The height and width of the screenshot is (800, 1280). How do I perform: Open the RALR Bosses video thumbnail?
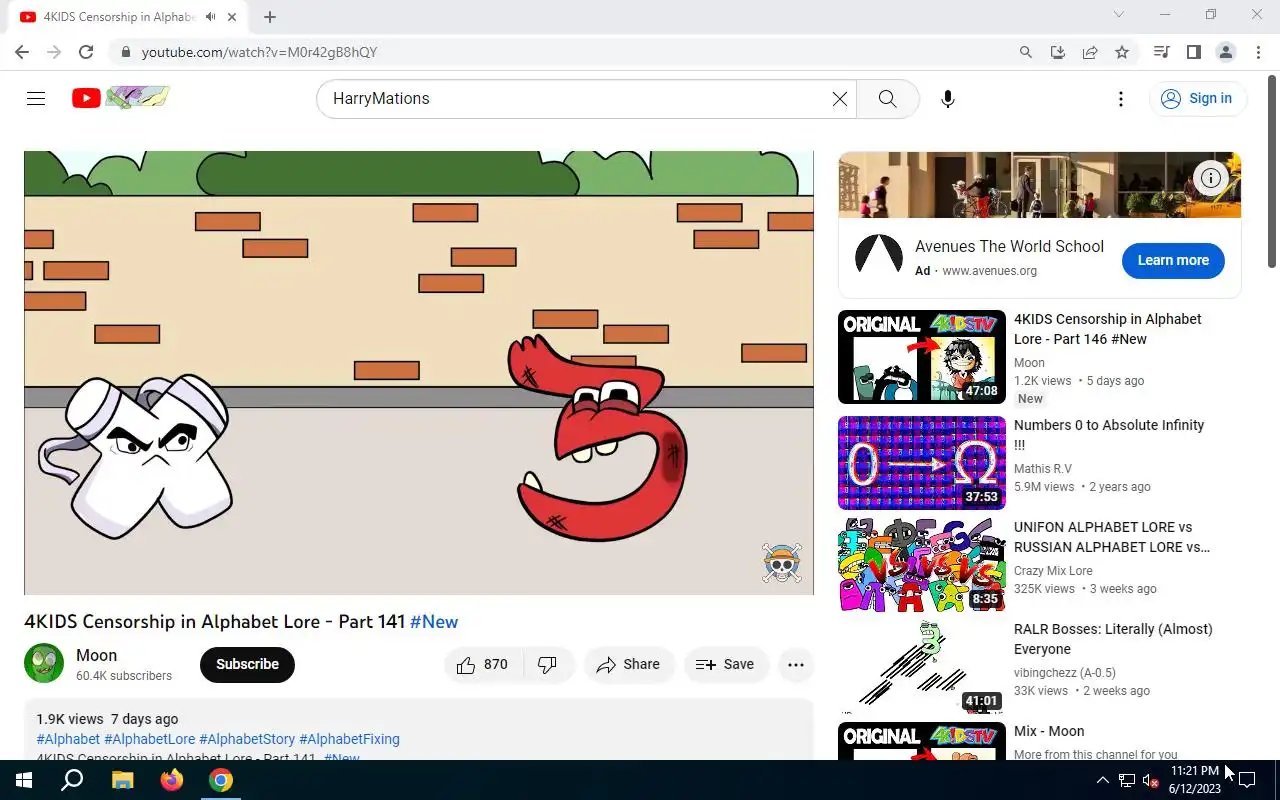click(922, 667)
